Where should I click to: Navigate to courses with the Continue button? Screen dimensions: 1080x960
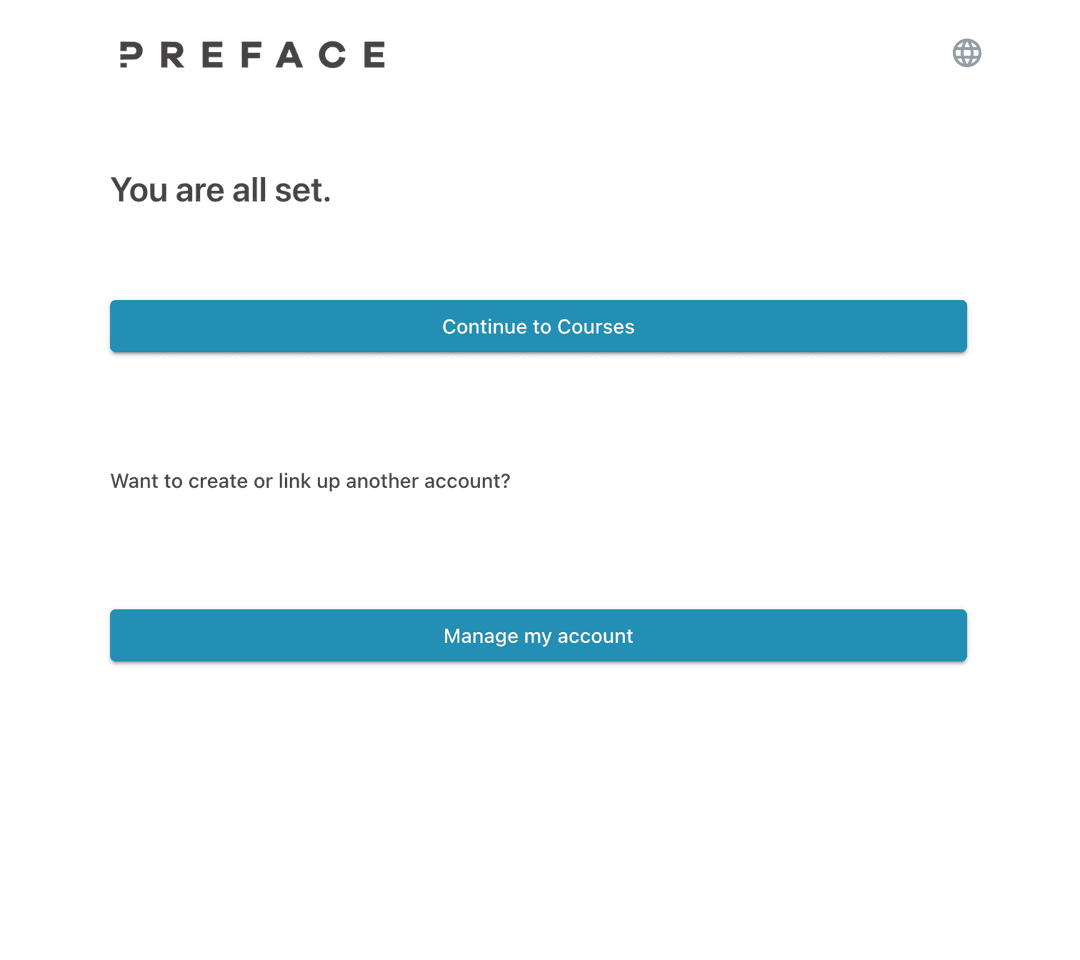click(538, 327)
